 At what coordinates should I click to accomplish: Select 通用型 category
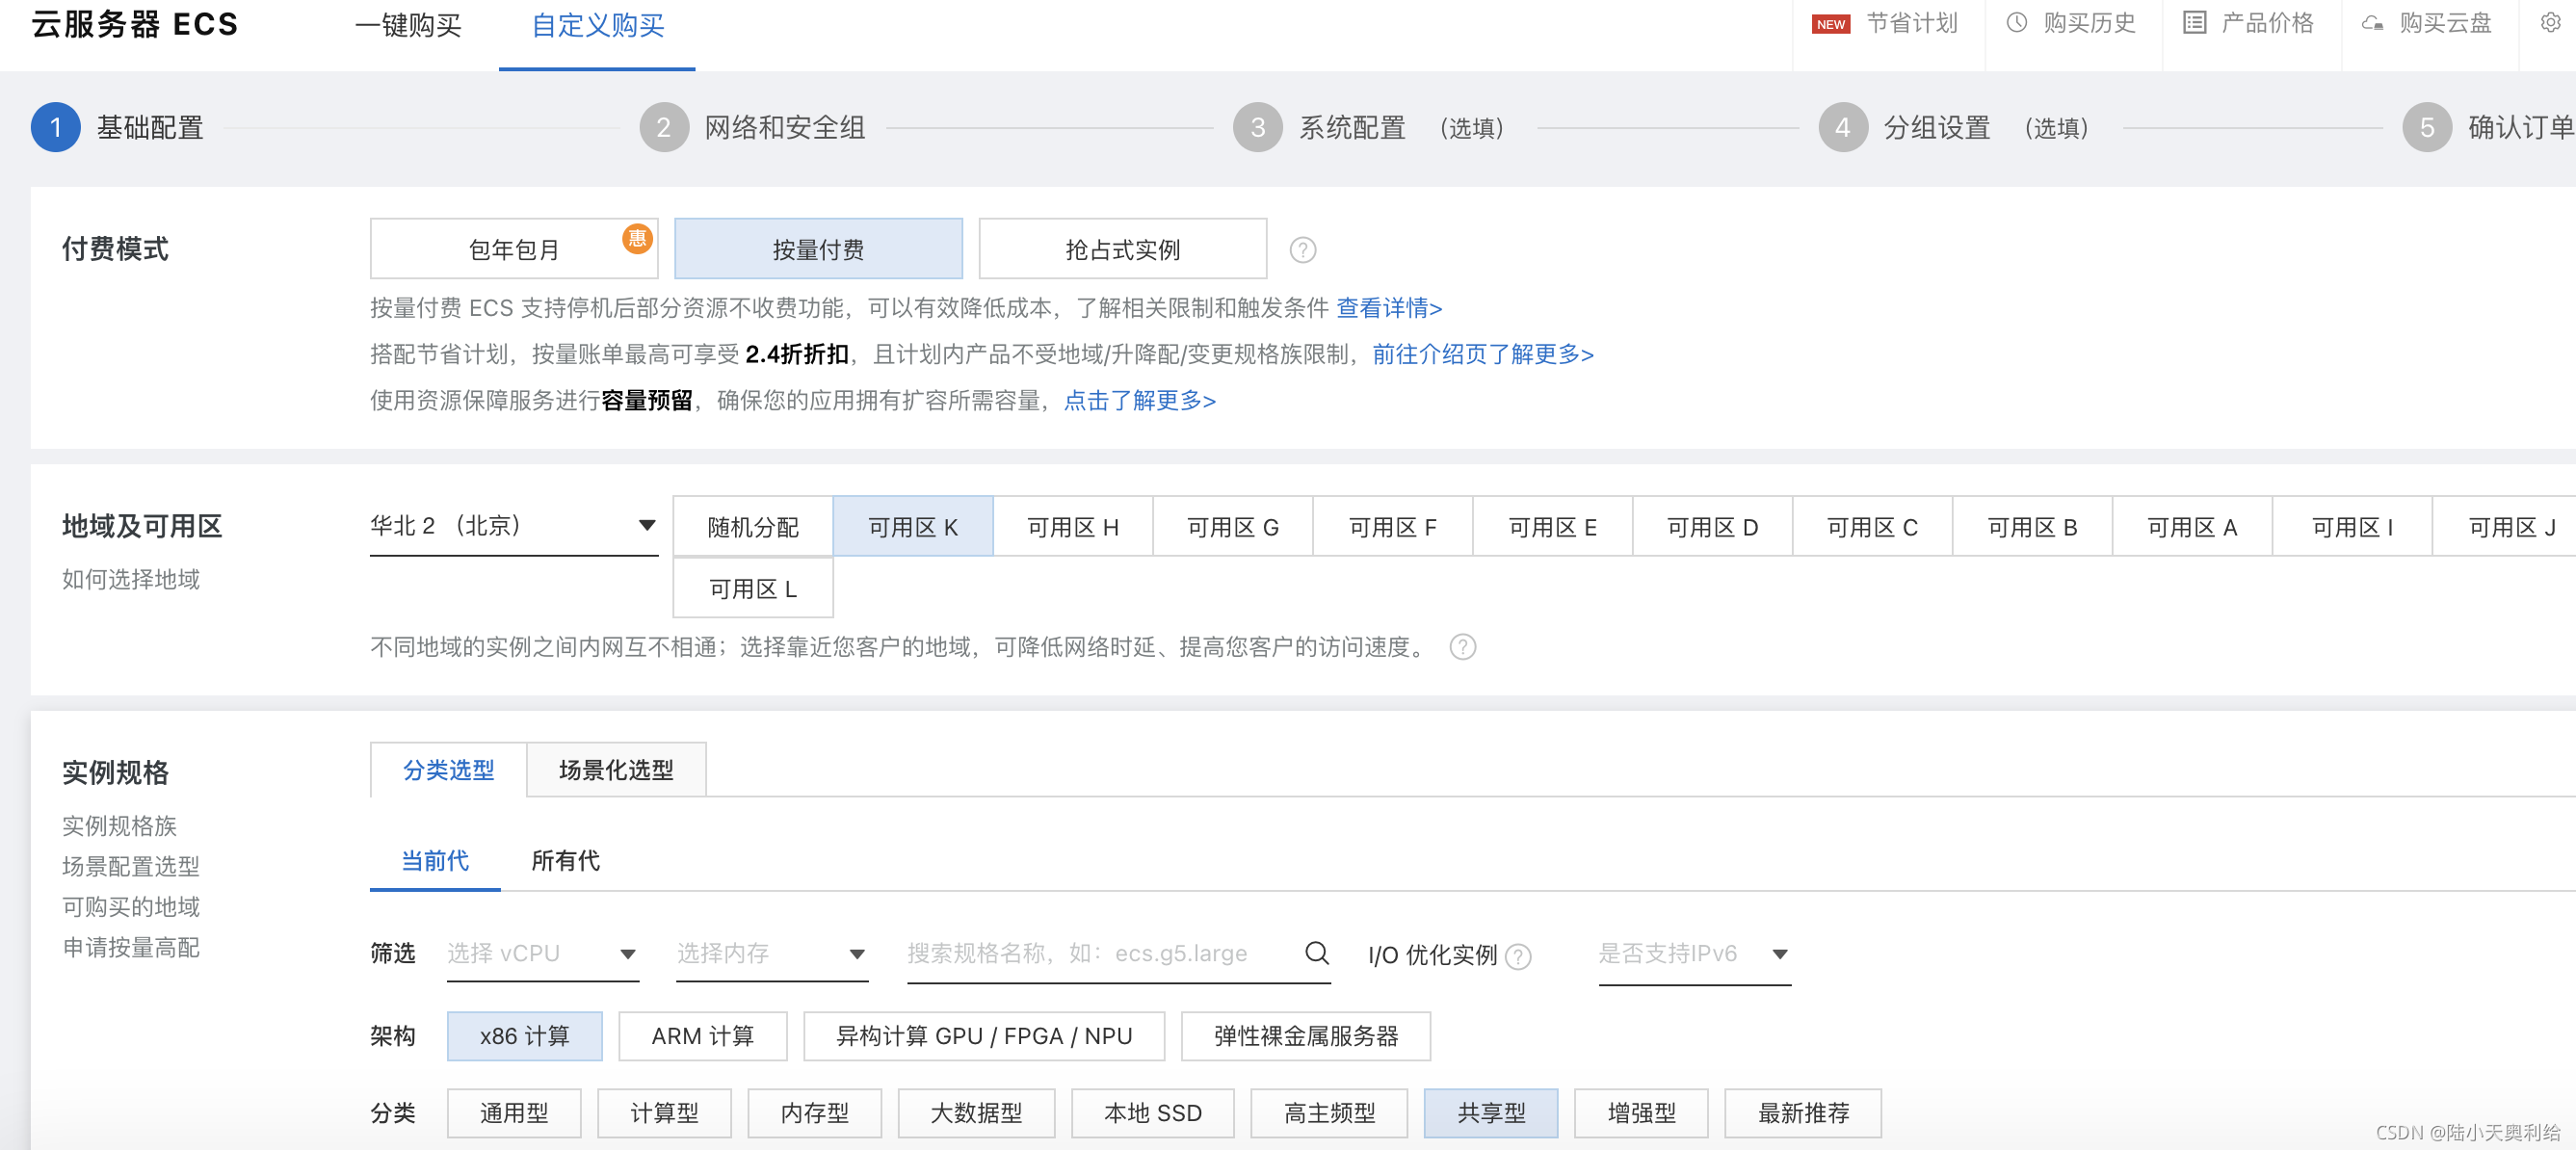514,1113
